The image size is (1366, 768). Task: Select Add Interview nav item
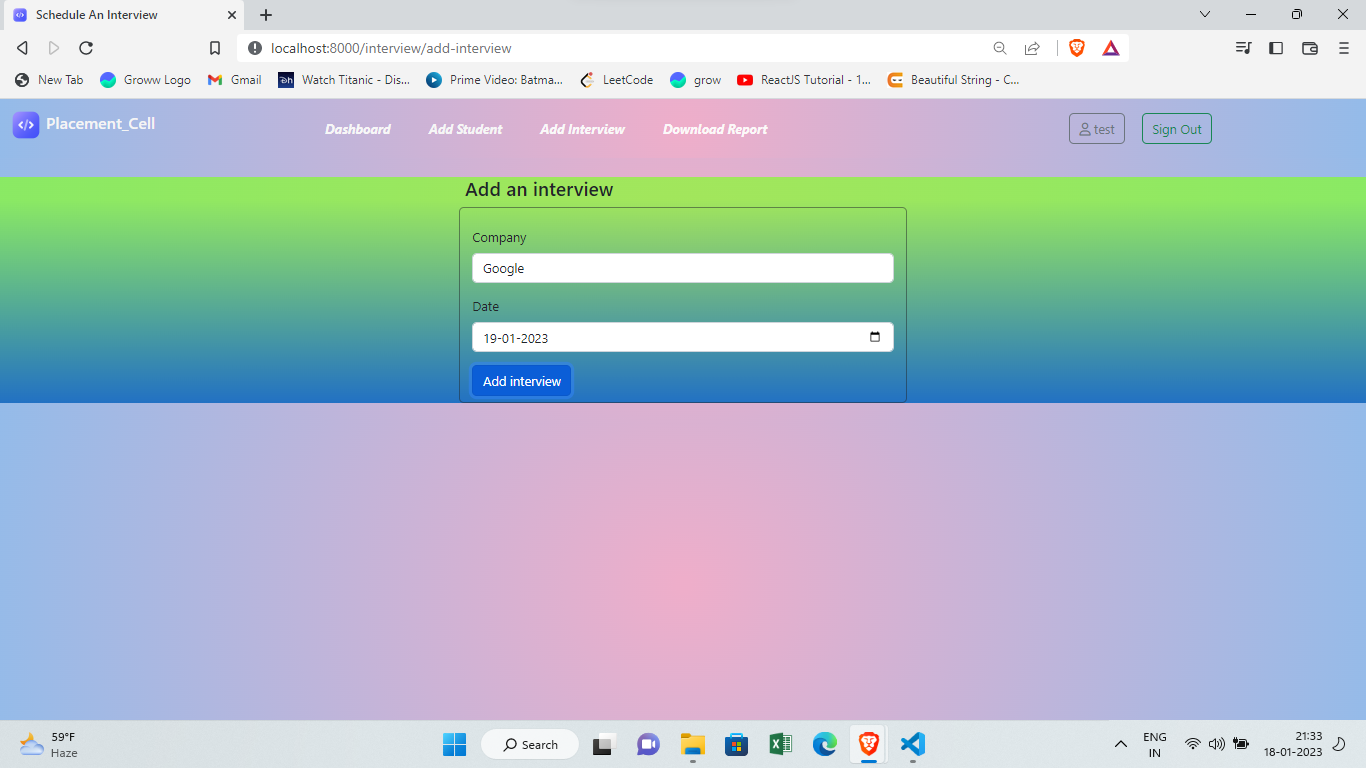(582, 129)
